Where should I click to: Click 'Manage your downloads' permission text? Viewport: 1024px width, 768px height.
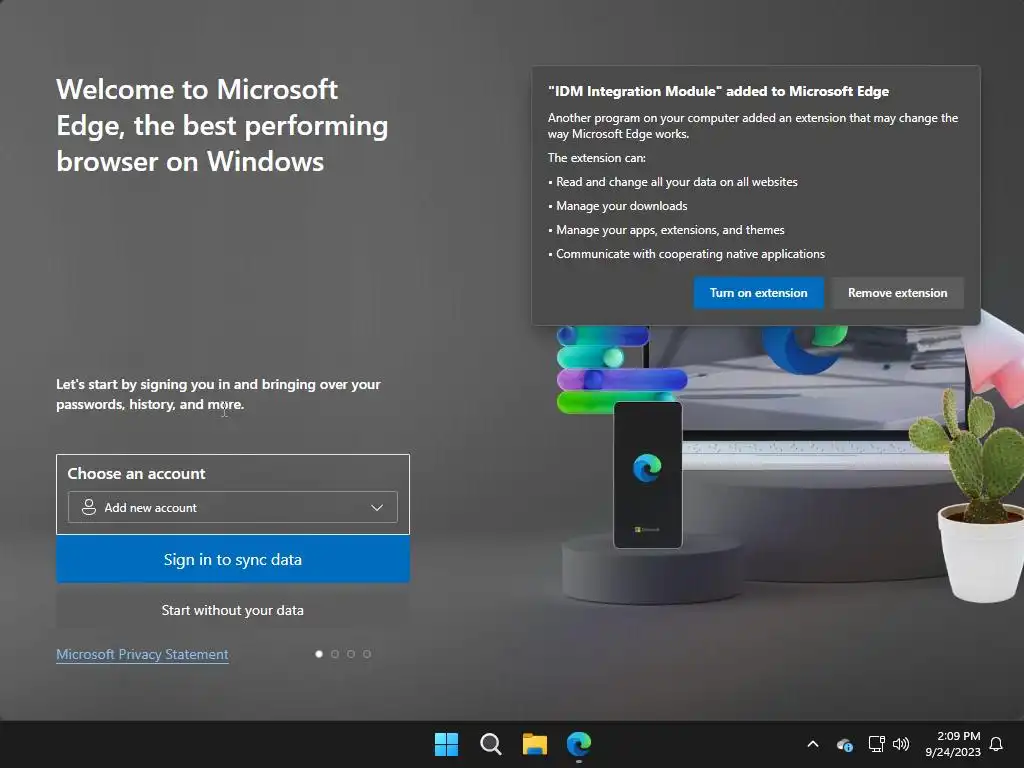point(622,206)
